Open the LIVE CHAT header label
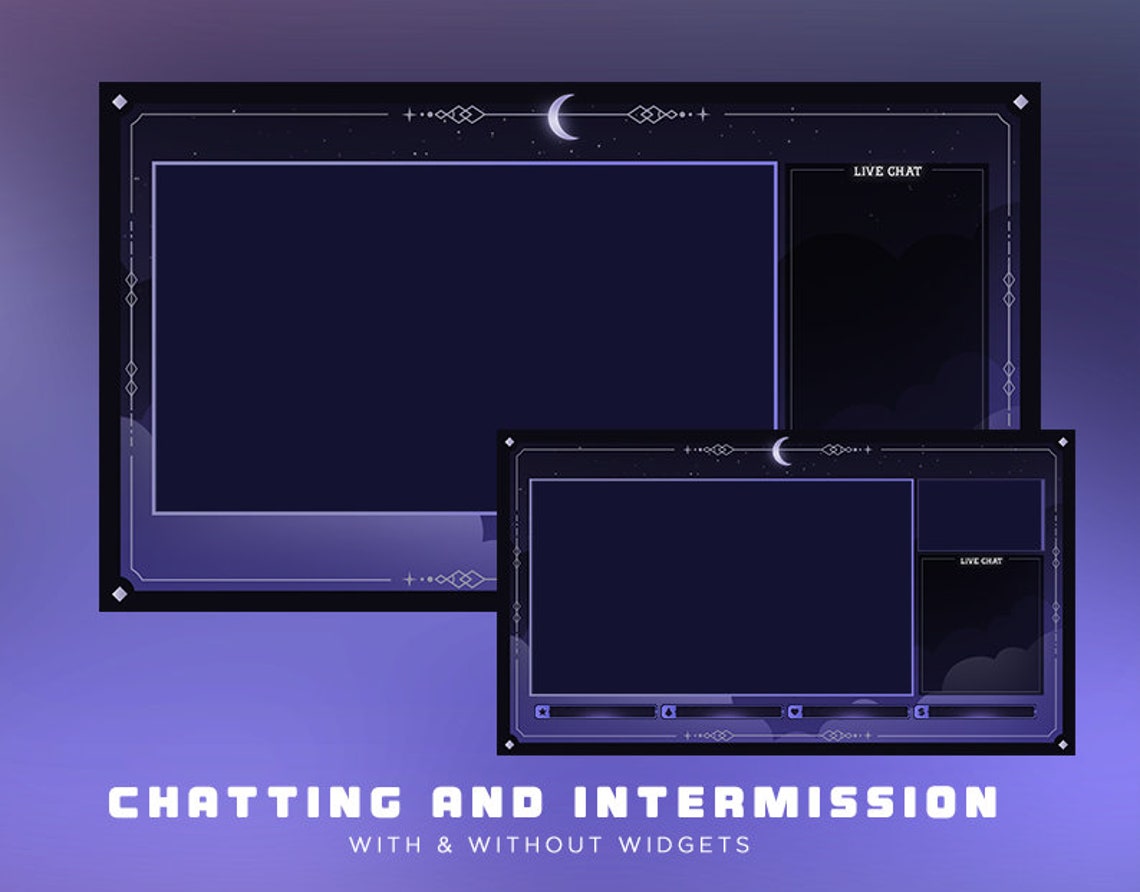The height and width of the screenshot is (892, 1140). (889, 170)
